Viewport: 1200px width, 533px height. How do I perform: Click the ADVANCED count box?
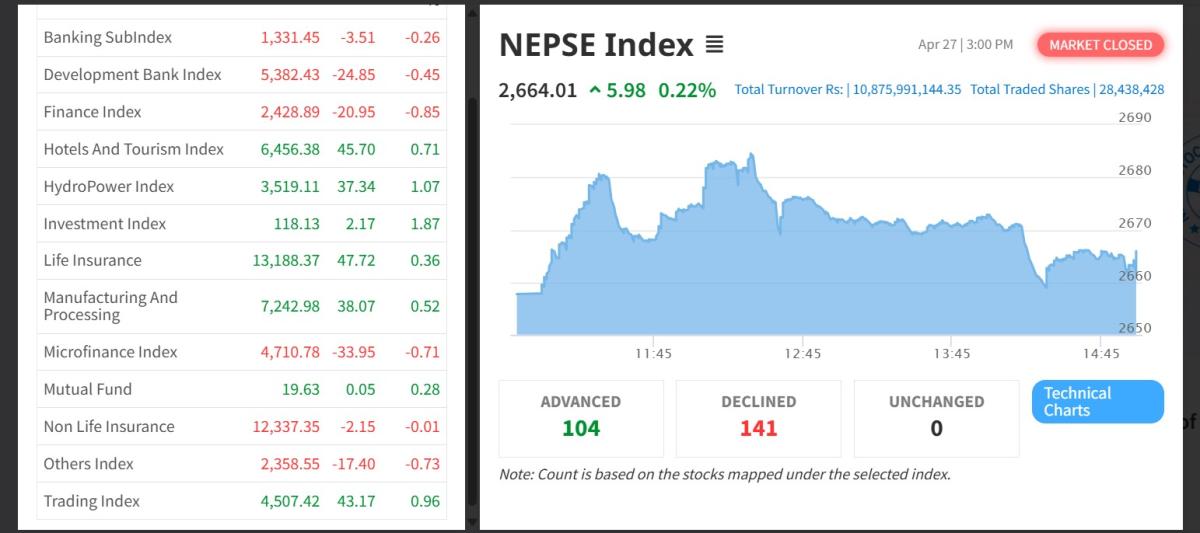coord(580,417)
